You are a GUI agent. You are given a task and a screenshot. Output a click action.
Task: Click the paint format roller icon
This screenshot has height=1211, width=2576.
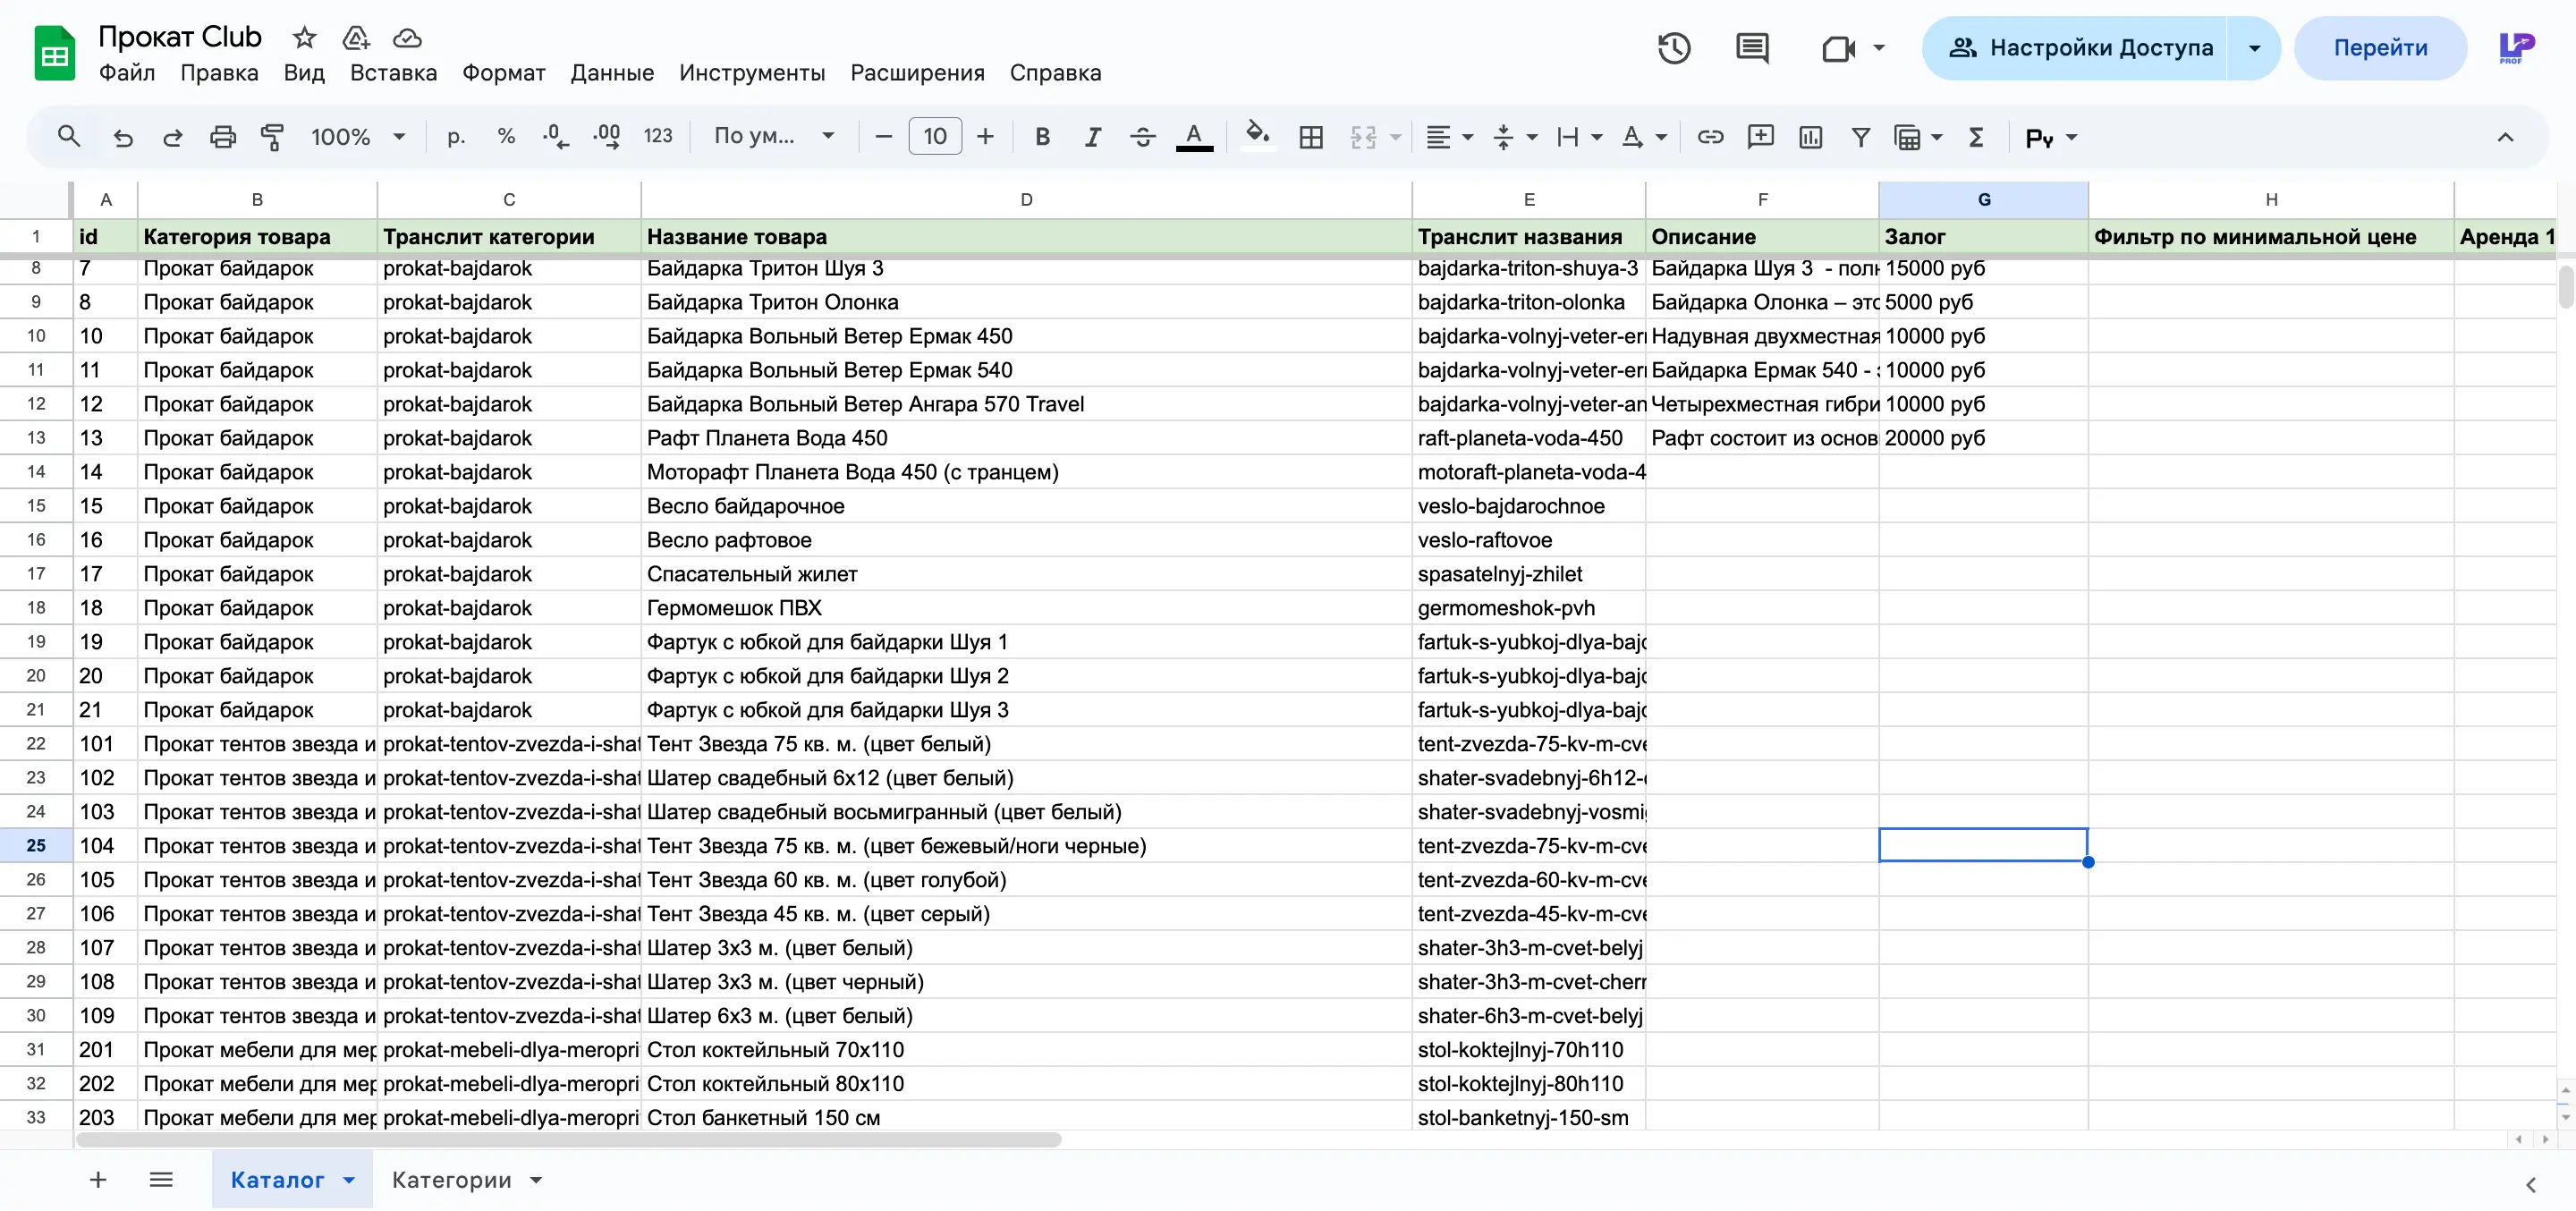[x=272, y=137]
